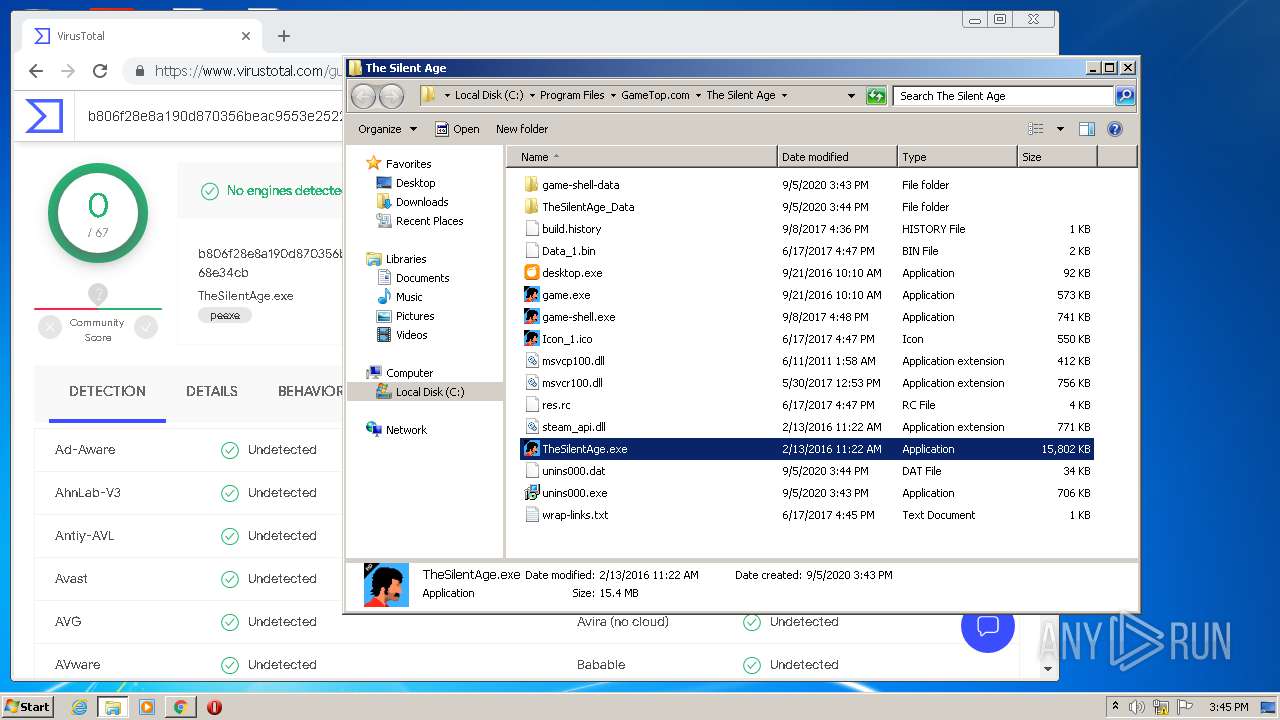The width and height of the screenshot is (1280, 720).
Task: Sort files by Type column header
Action: tap(957, 157)
